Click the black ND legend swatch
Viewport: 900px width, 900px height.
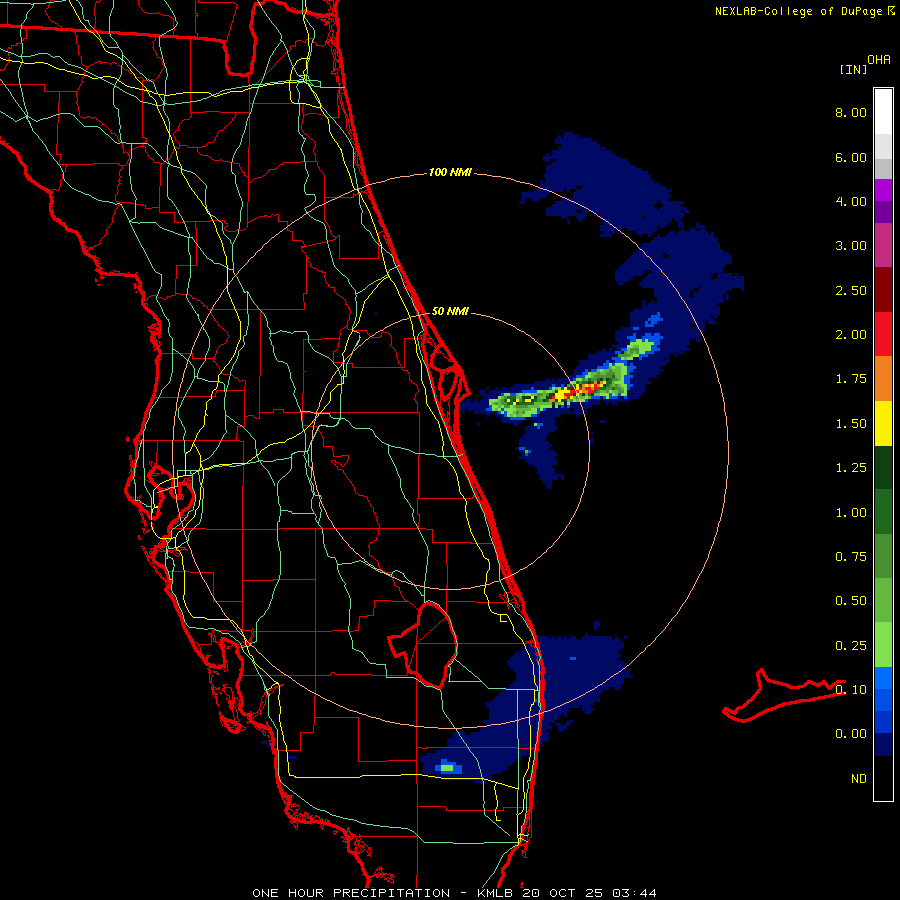tap(883, 778)
